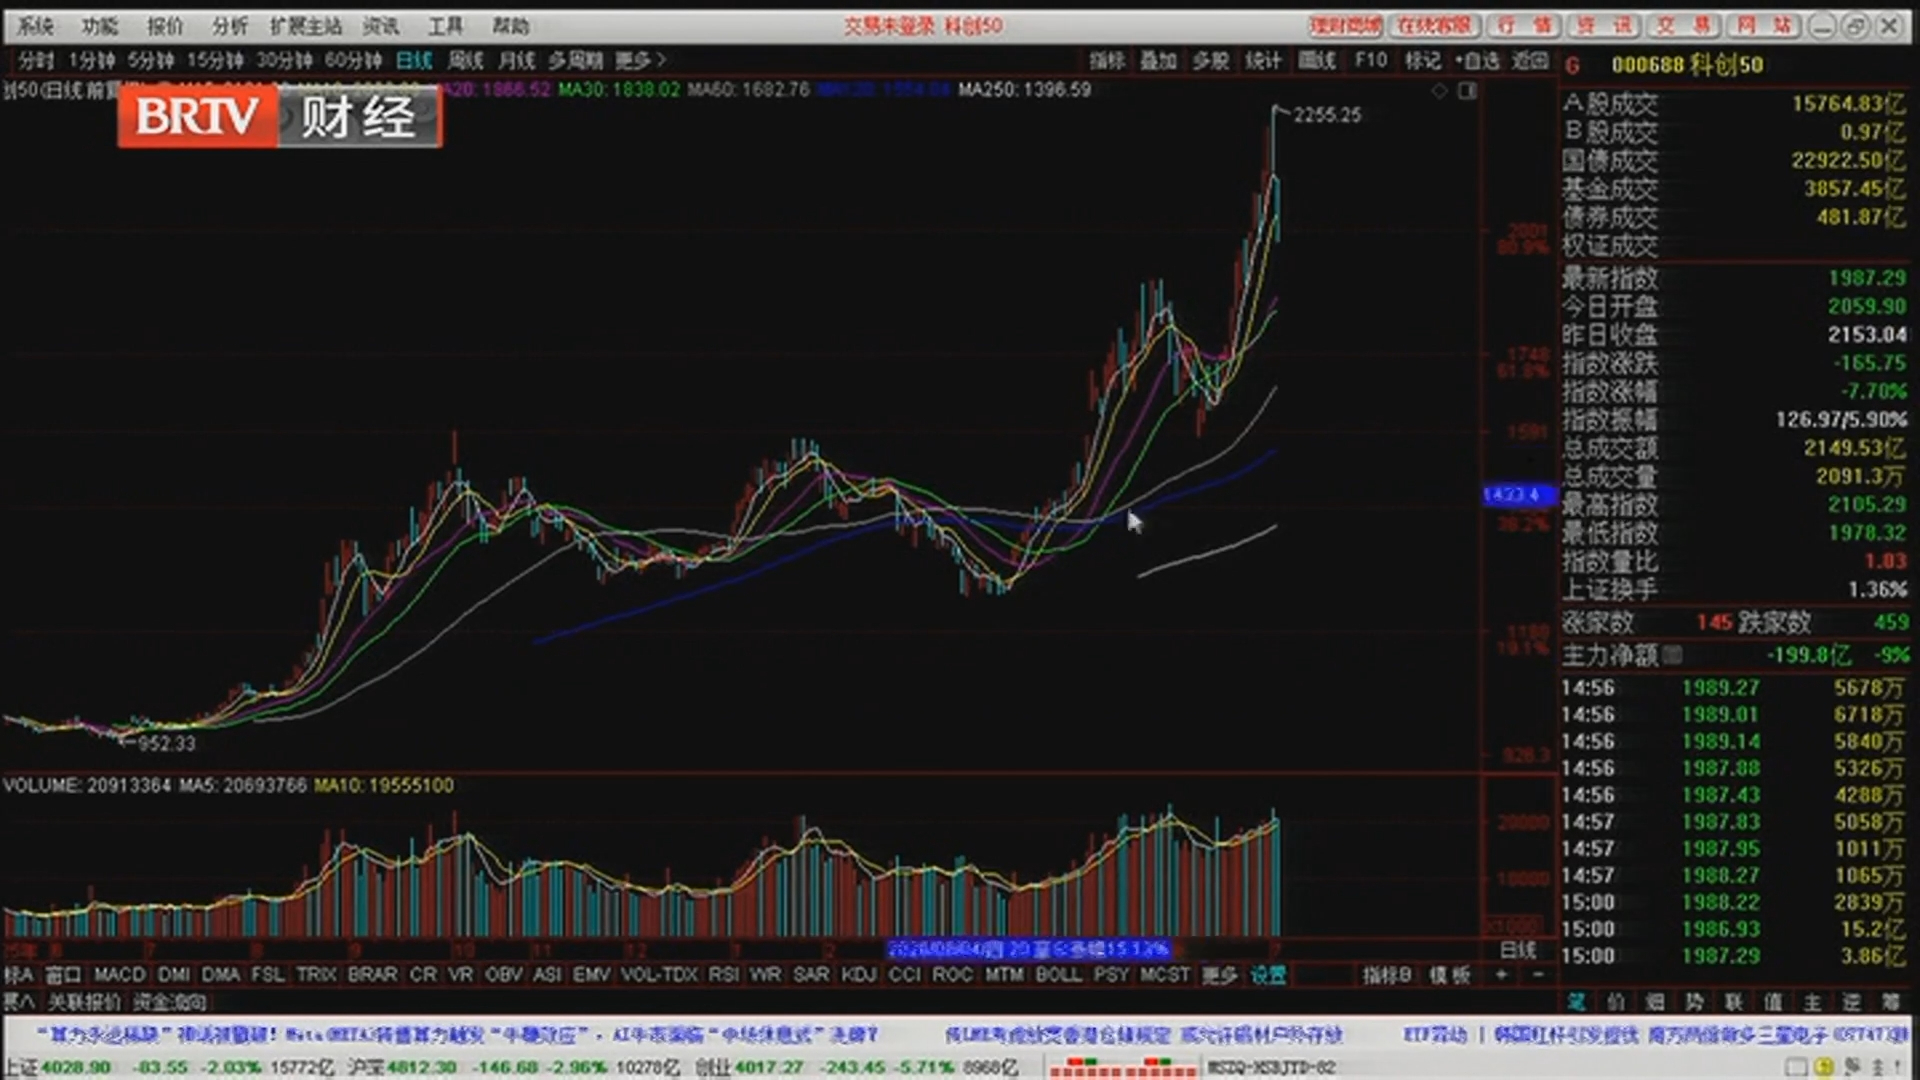Open the 功能 menu
Screen dimensions: 1920x1080
100,26
